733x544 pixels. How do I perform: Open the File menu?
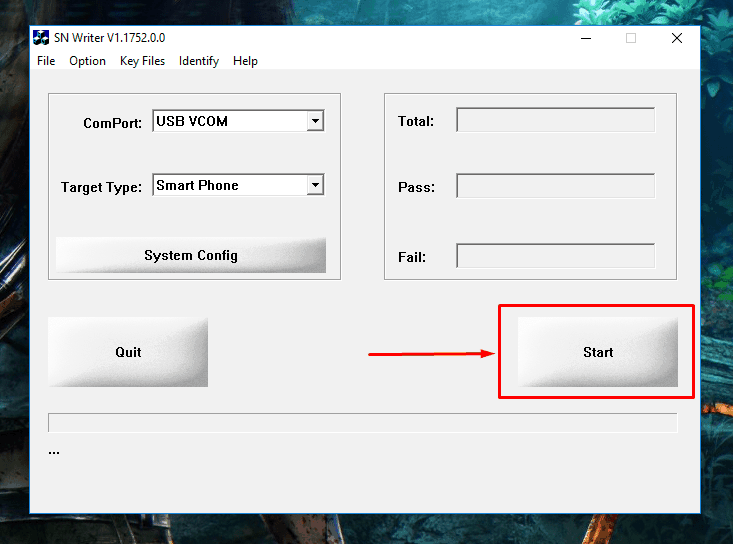(46, 61)
